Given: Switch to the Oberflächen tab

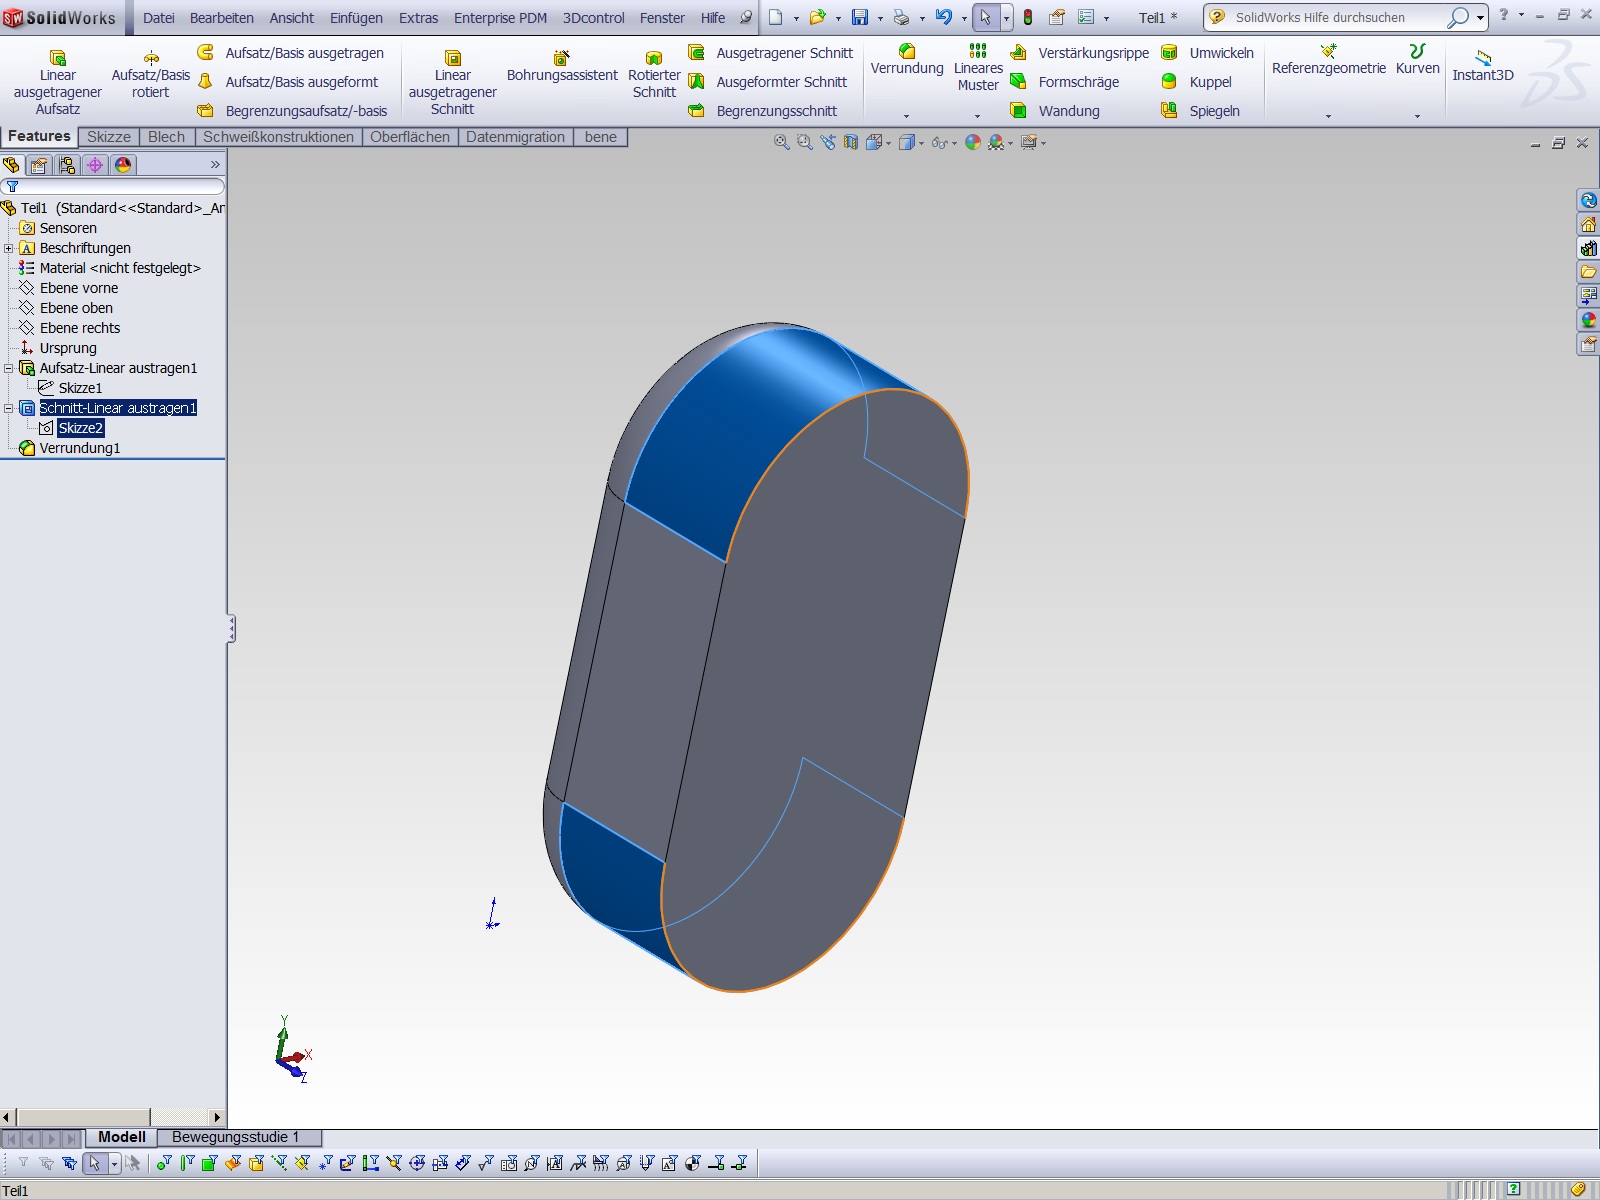Looking at the screenshot, I should pyautogui.click(x=410, y=137).
